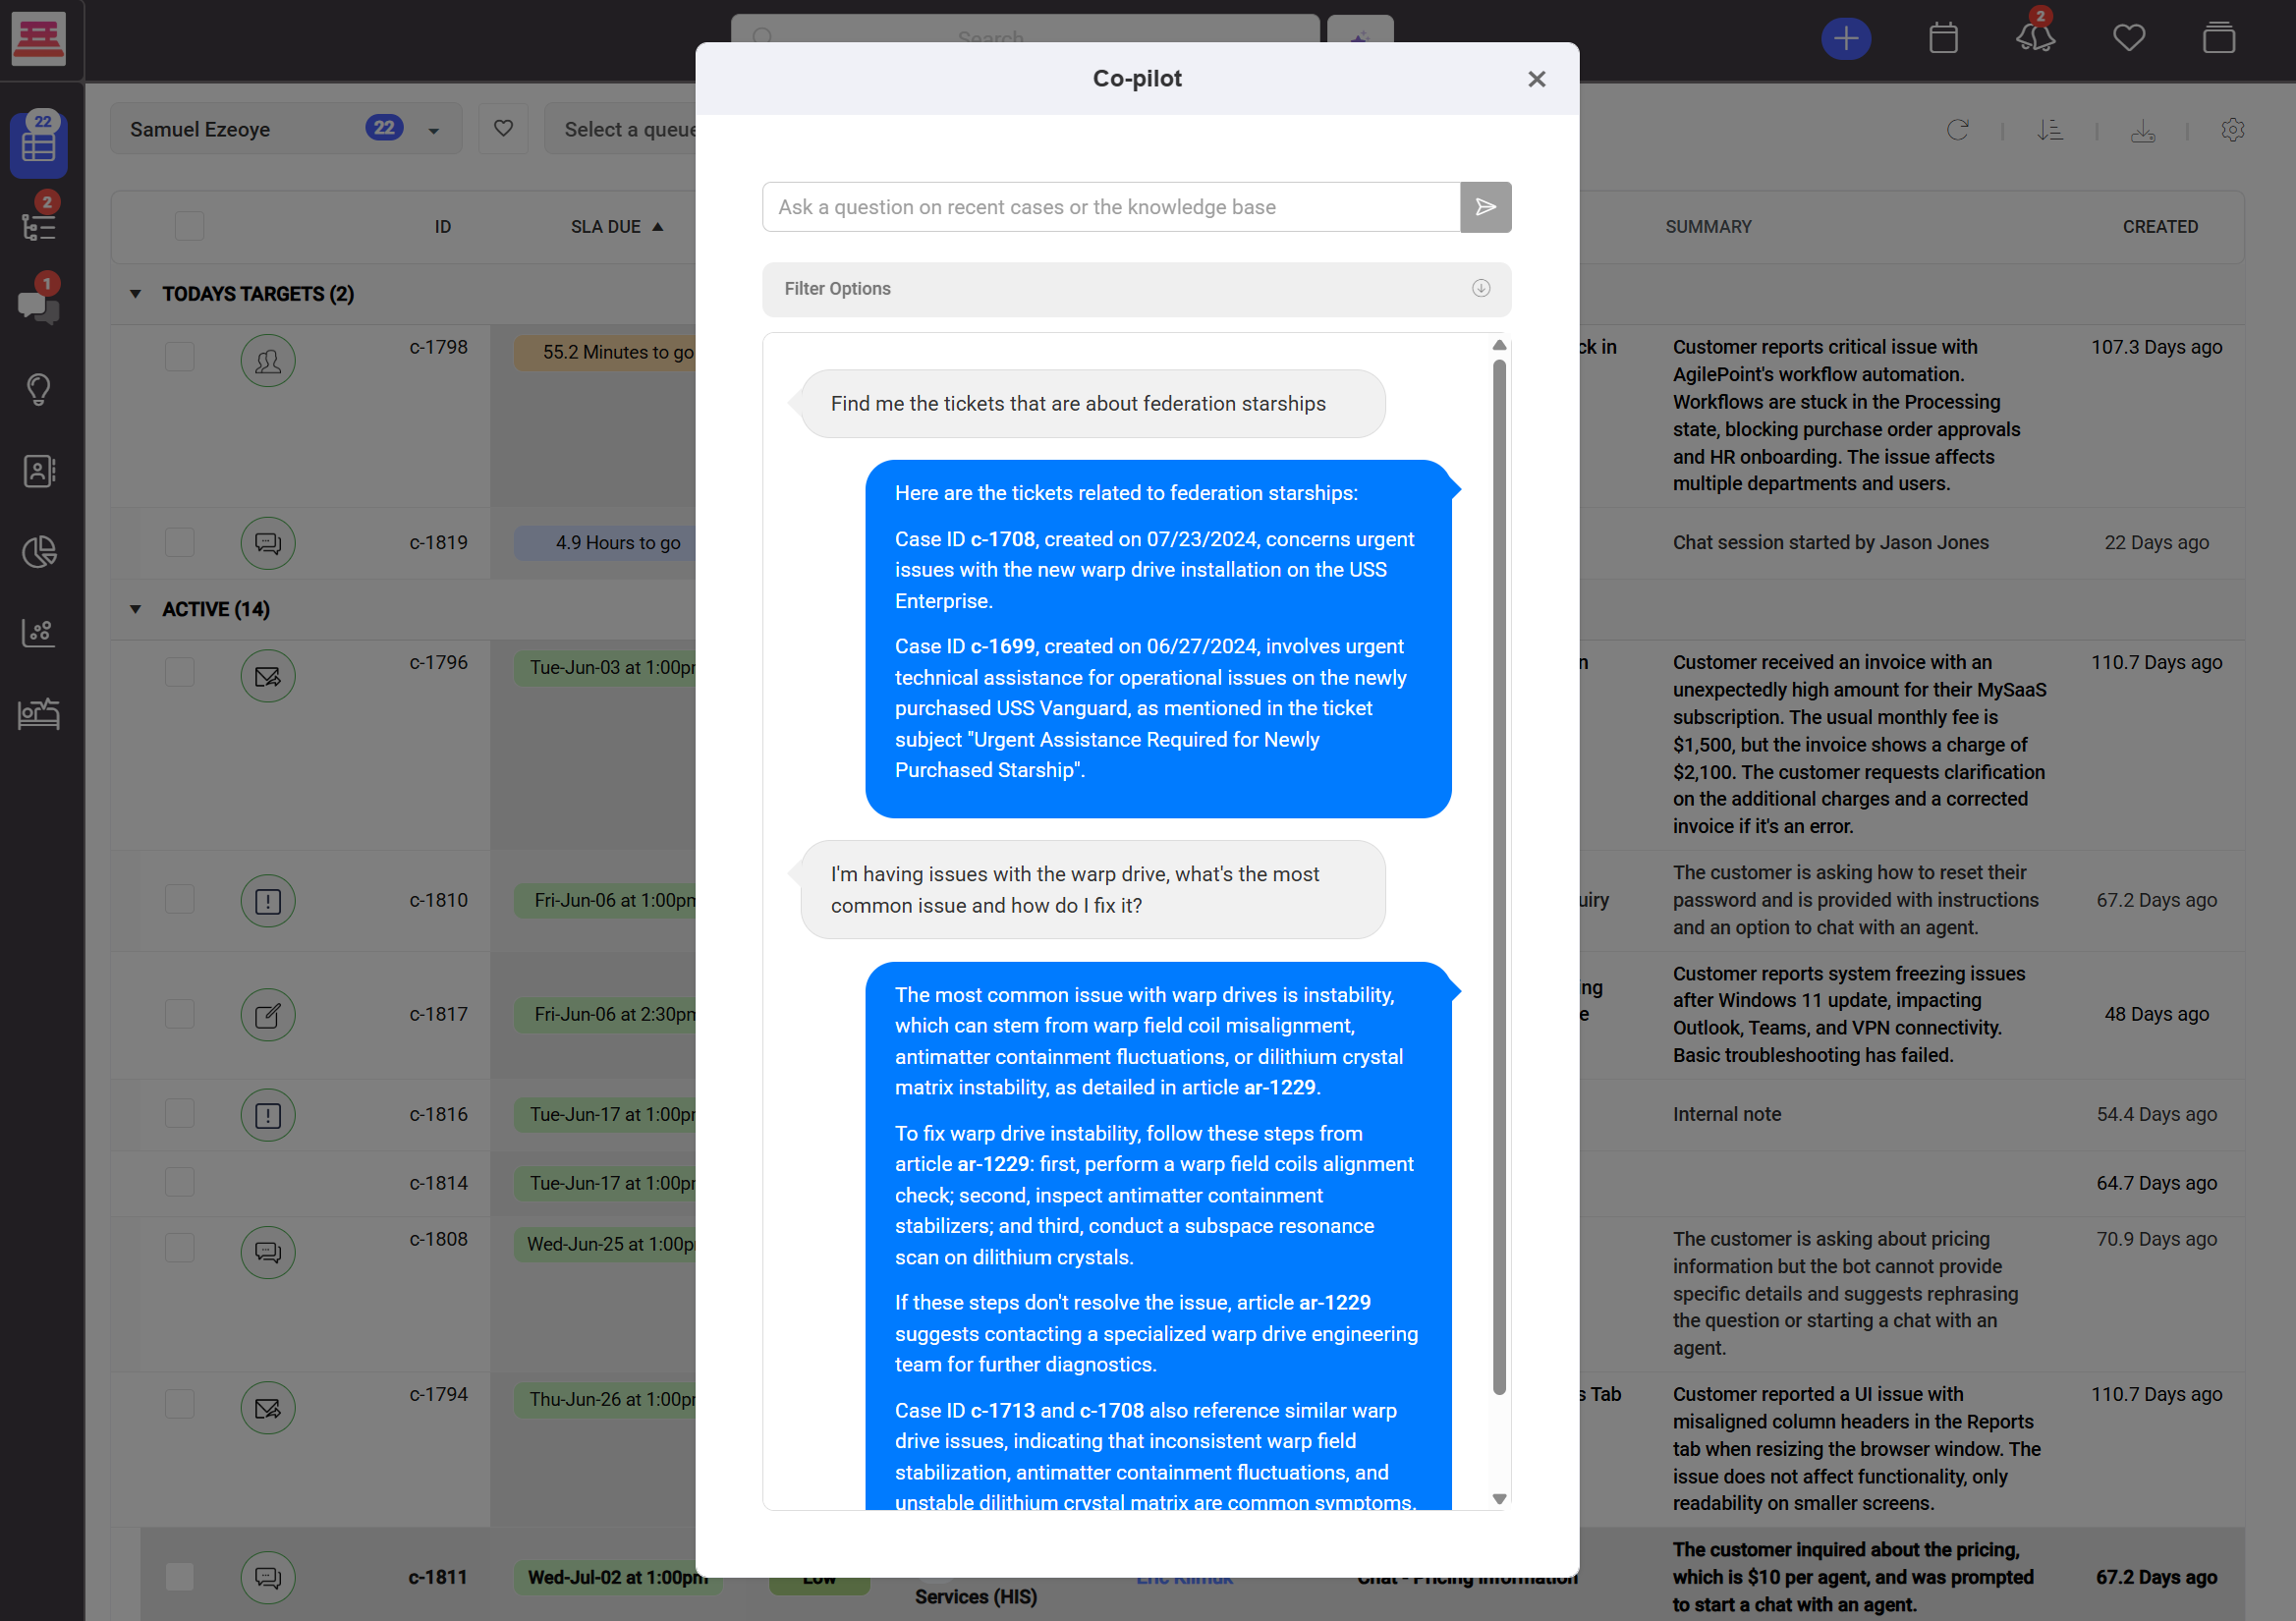Select the lightbulb insights sidebar icon
The image size is (2296, 1621).
(39, 389)
